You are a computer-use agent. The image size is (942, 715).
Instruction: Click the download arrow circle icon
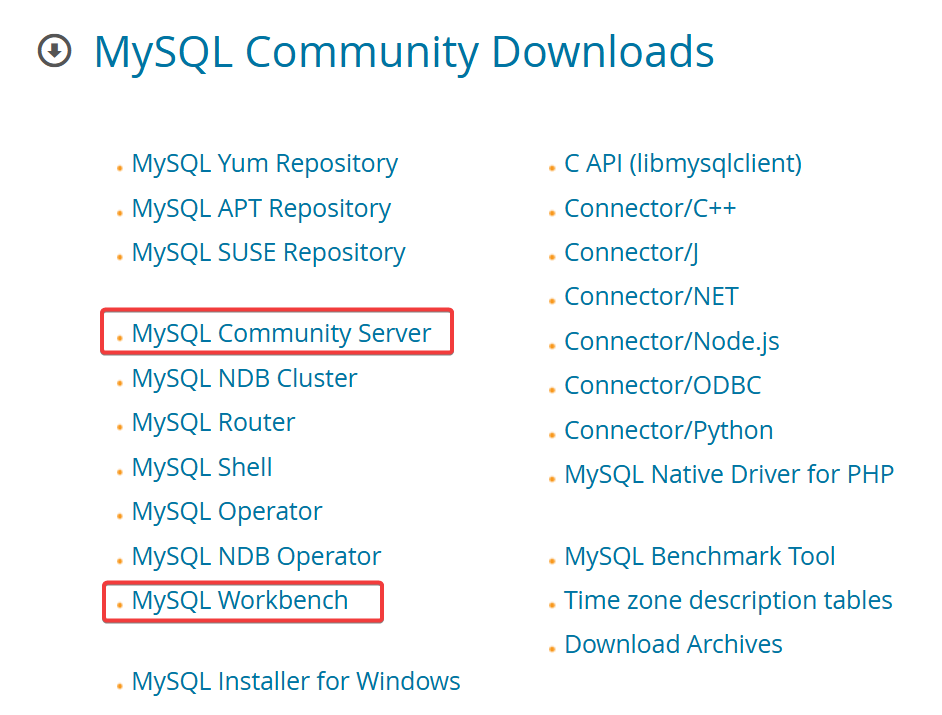(55, 51)
